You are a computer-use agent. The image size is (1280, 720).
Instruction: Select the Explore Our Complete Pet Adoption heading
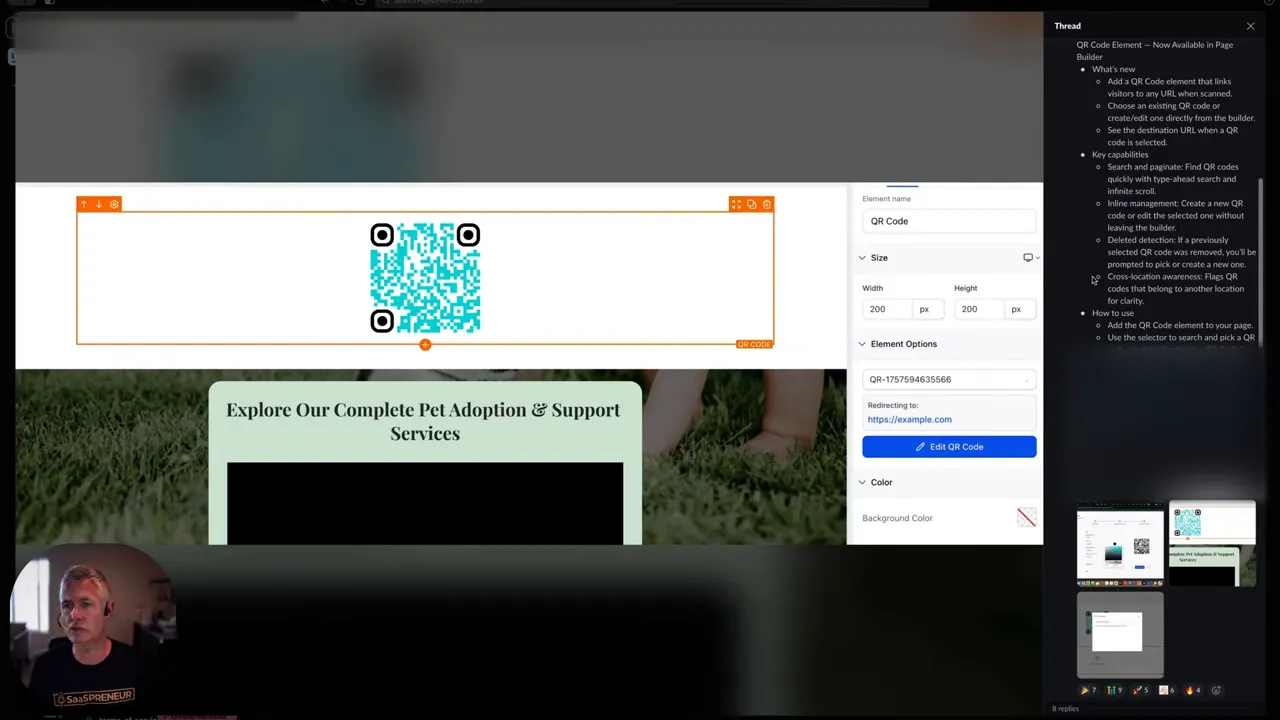click(424, 421)
